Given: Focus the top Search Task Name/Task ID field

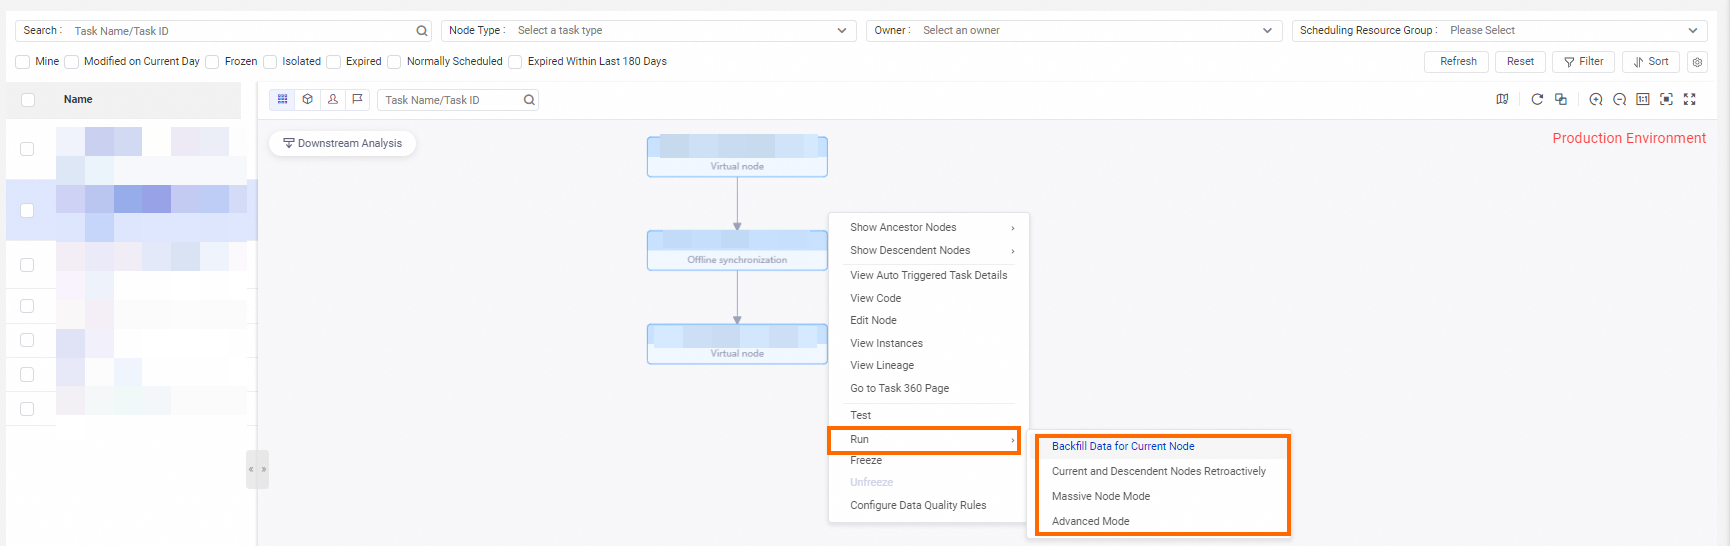Looking at the screenshot, I should [x=223, y=31].
